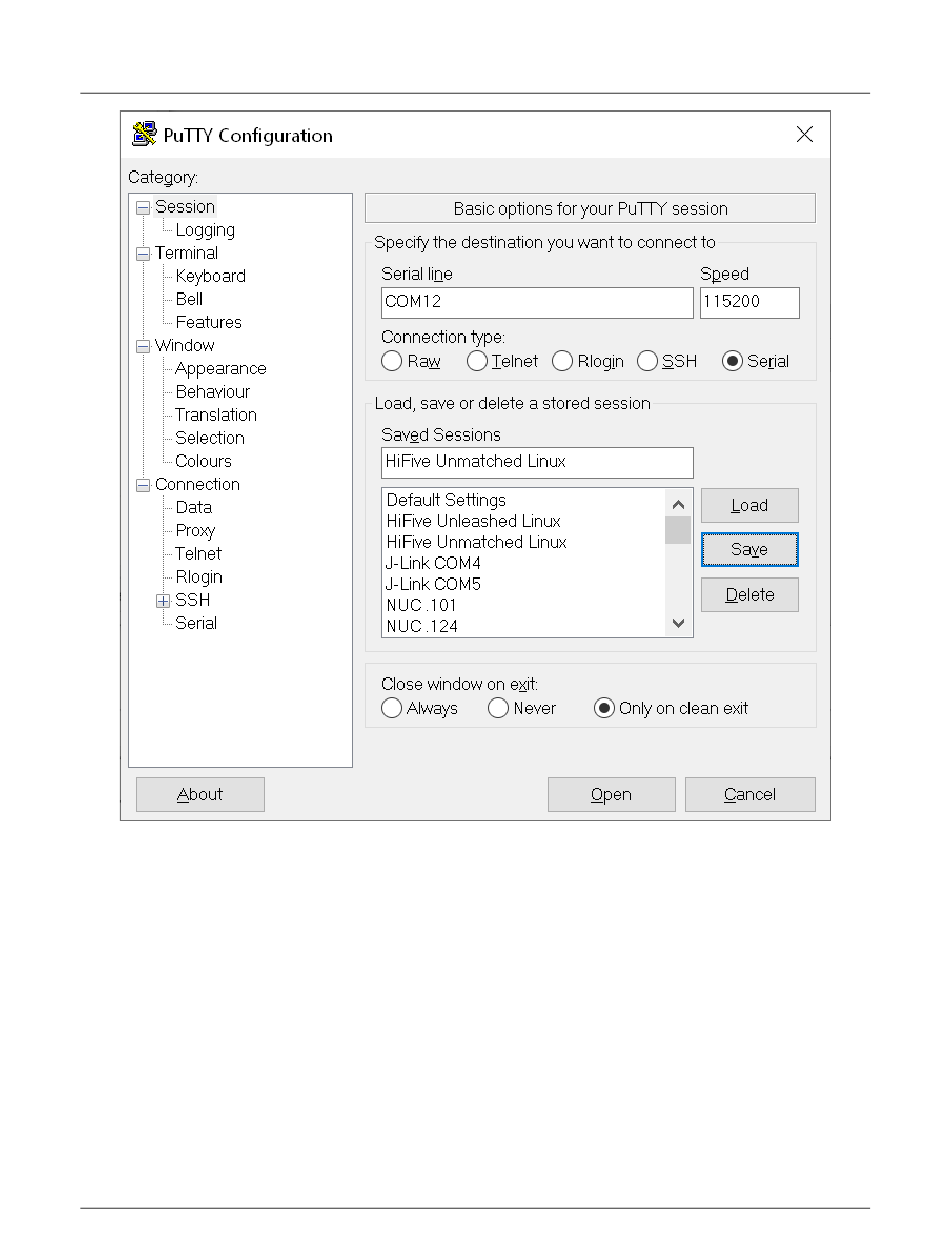Open the About dialog
Image resolution: width=950 pixels, height=1254 pixels.
tap(200, 795)
